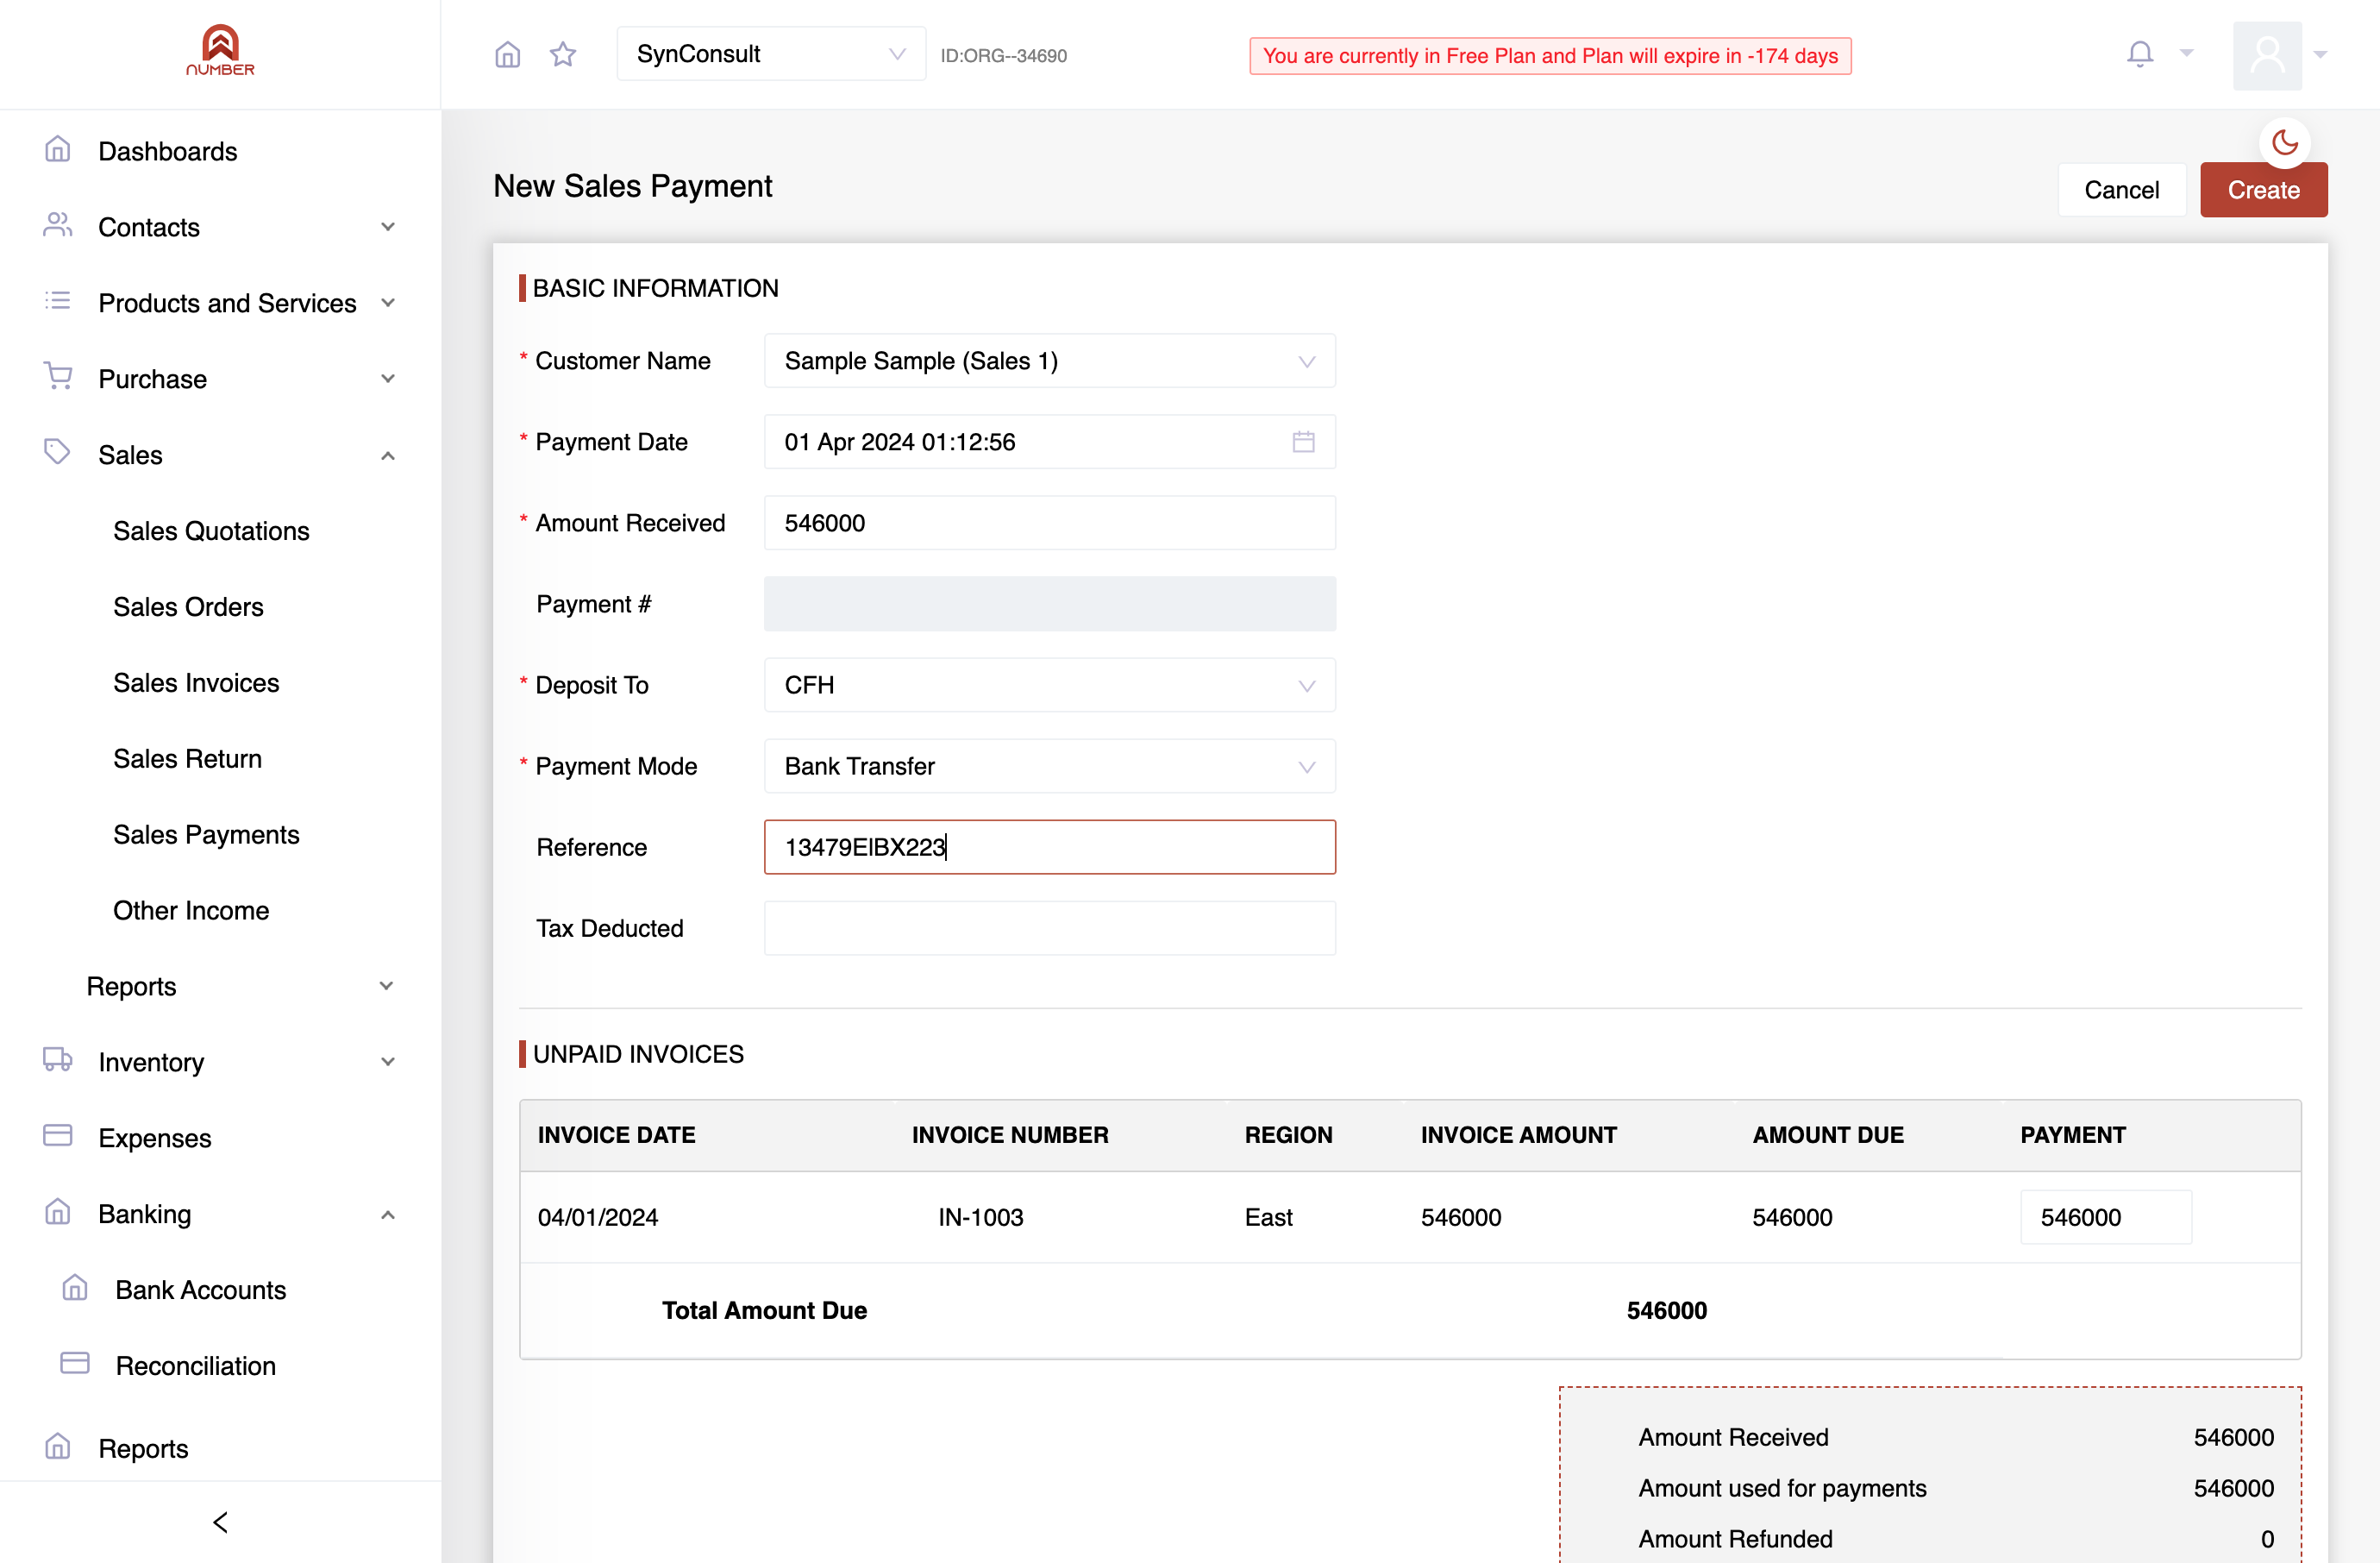Open the SynConsult organization dropdown
The image size is (2380, 1563).
point(771,54)
